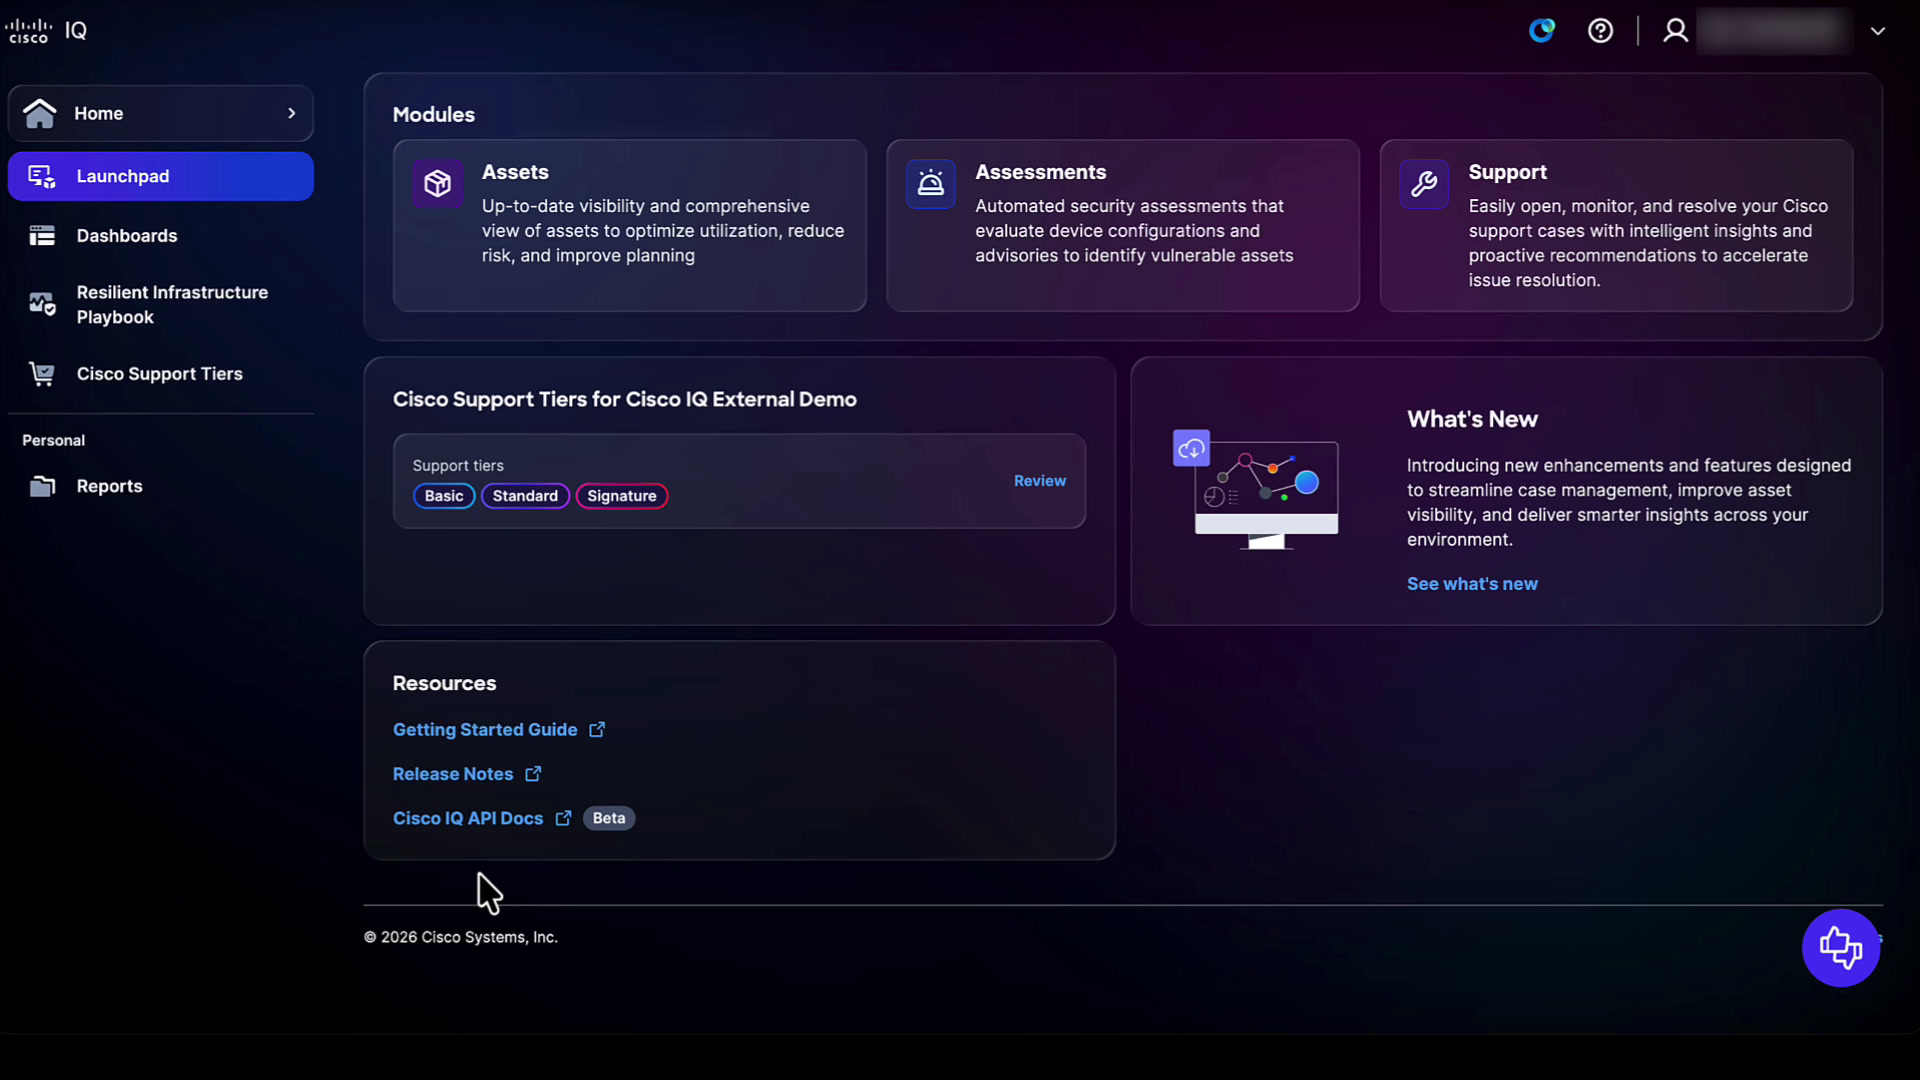Click See what's new link

pos(1472,584)
